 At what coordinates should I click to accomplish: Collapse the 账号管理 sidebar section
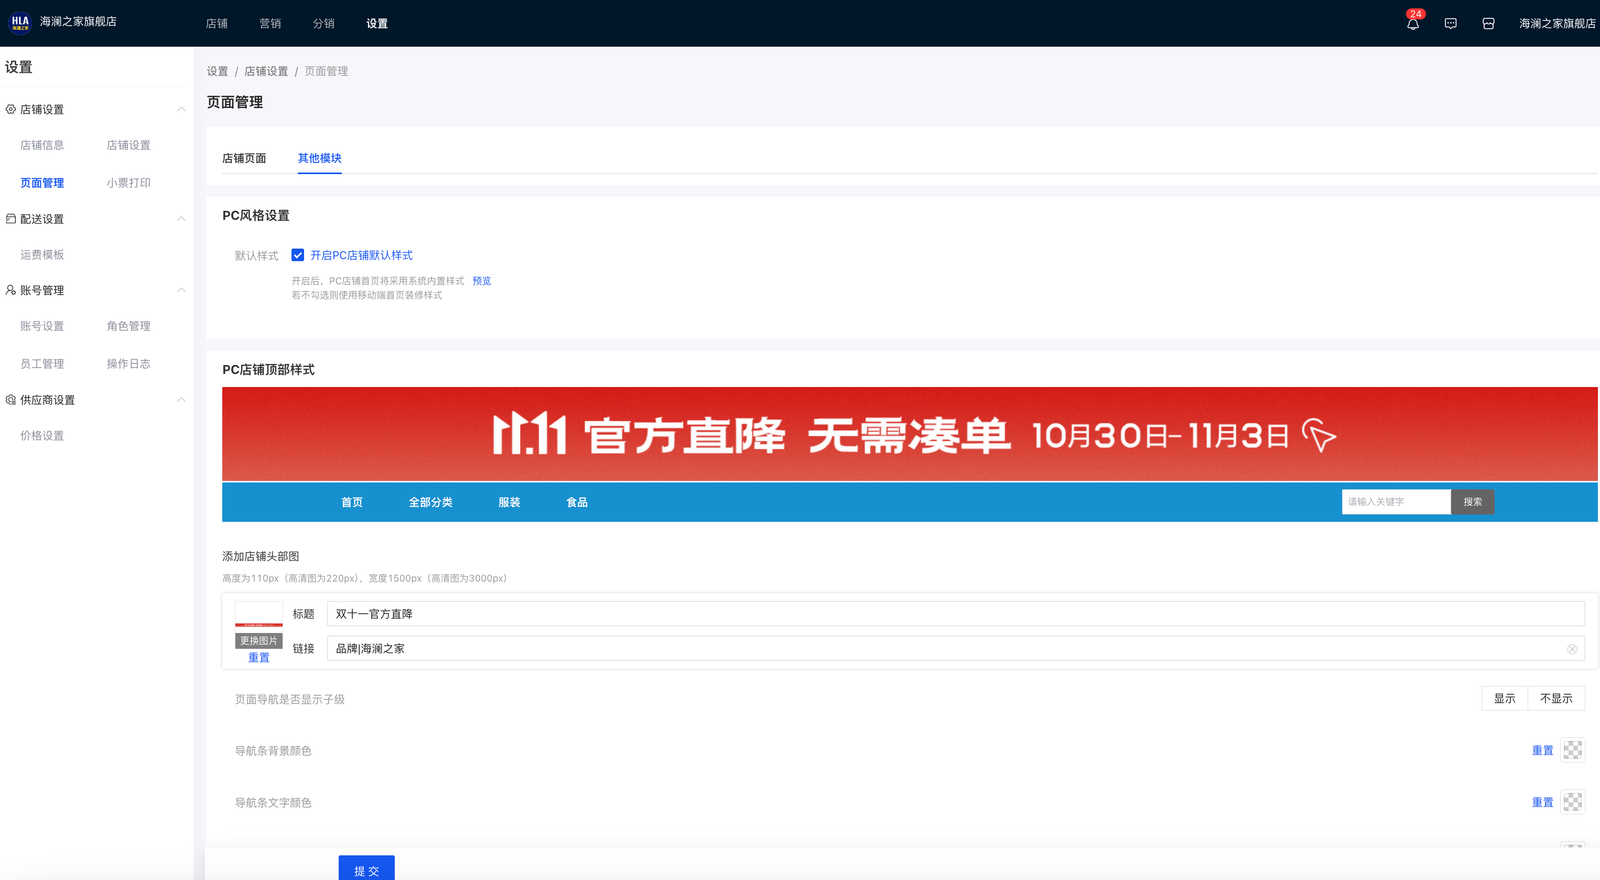pos(181,290)
